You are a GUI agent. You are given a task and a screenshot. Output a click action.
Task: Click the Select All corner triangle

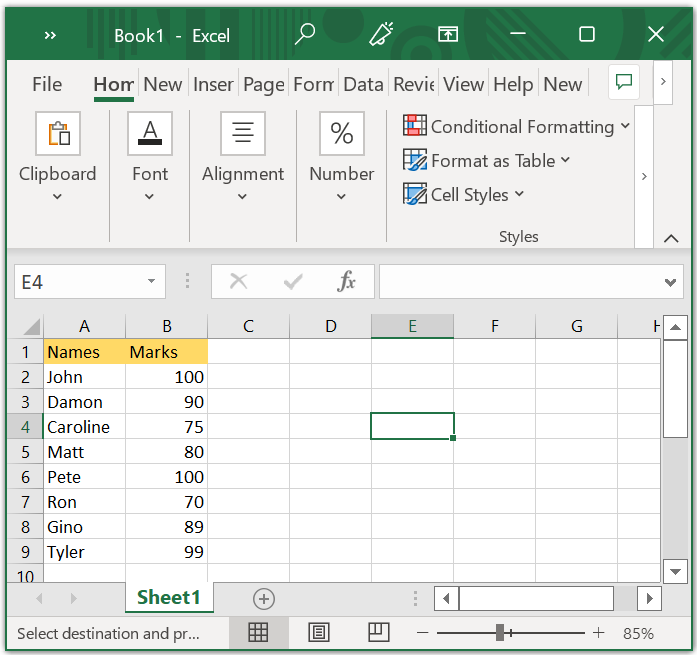point(32,327)
